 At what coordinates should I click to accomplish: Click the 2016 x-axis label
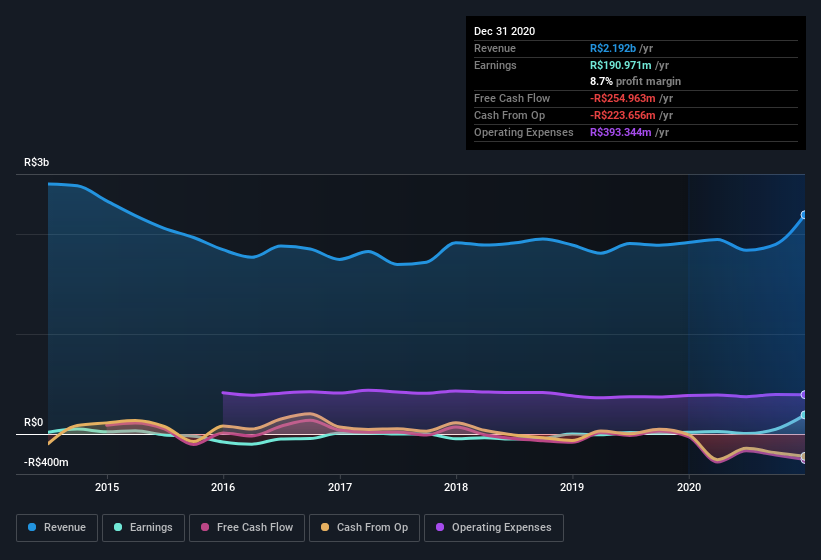223,487
